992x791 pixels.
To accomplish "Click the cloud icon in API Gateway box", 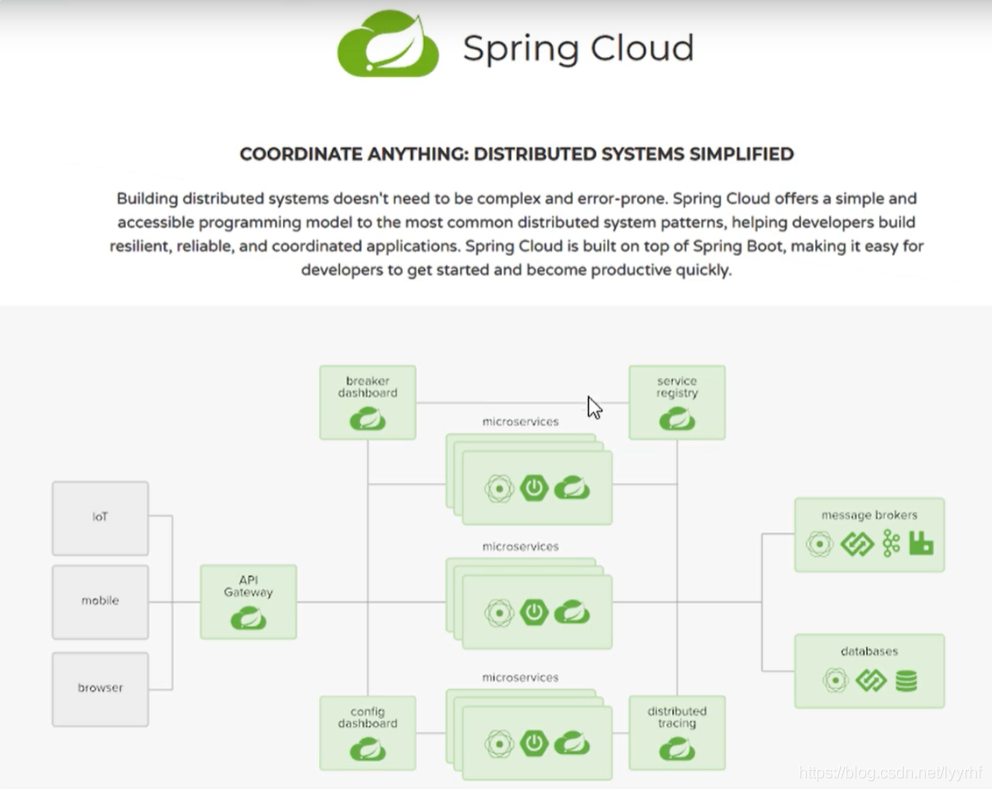I will (248, 618).
